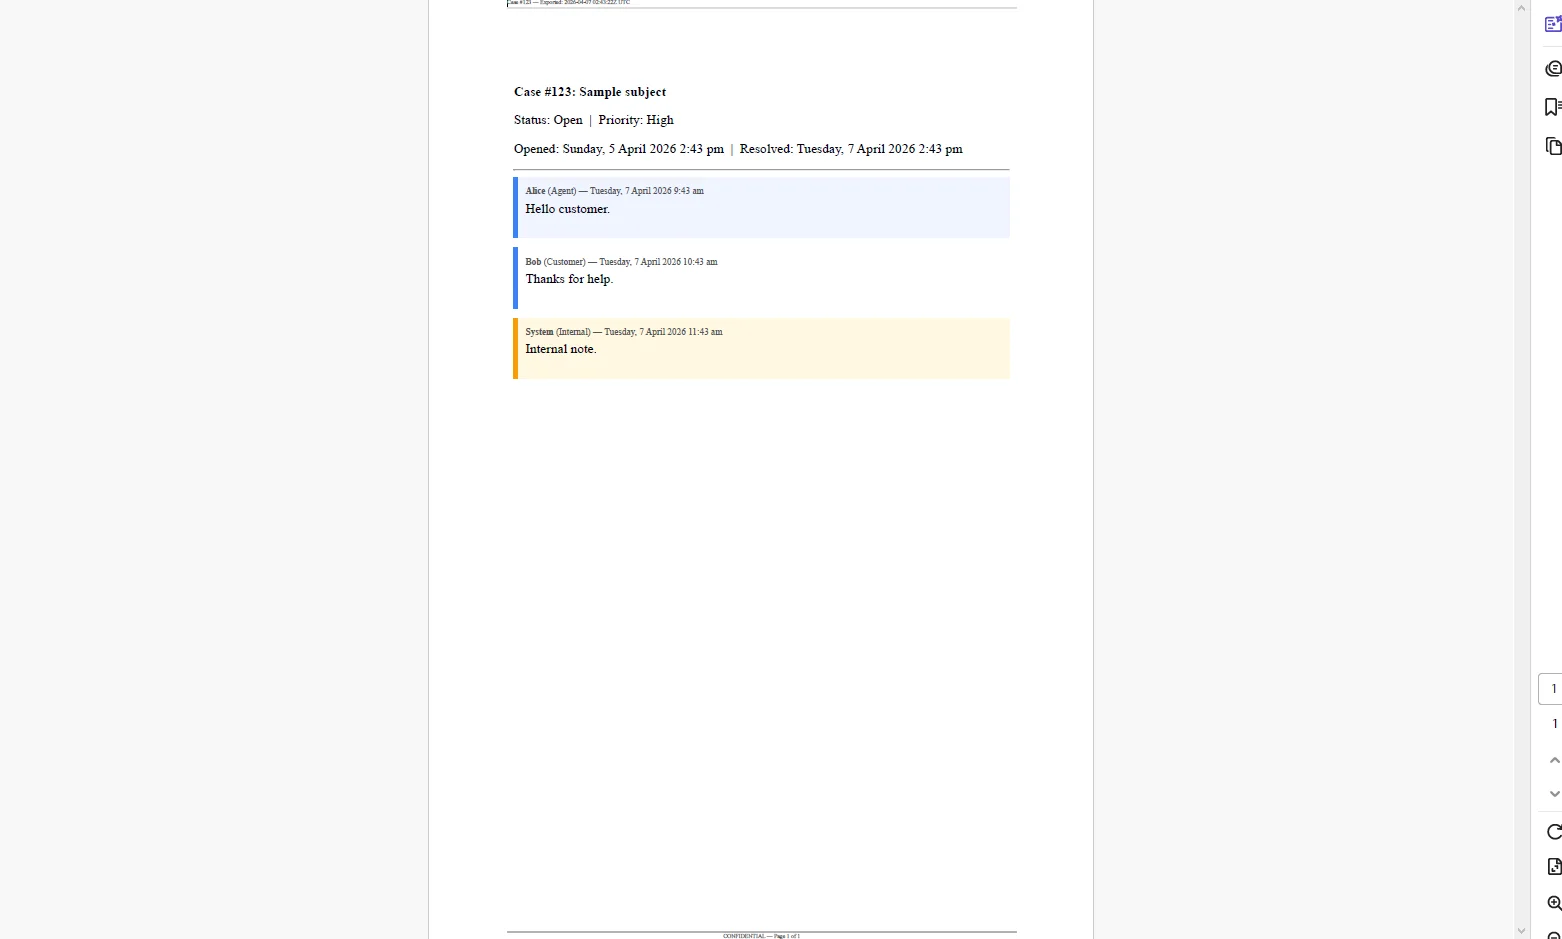The image size is (1562, 939).
Task: Zoom out of the document
Action: point(1554,933)
